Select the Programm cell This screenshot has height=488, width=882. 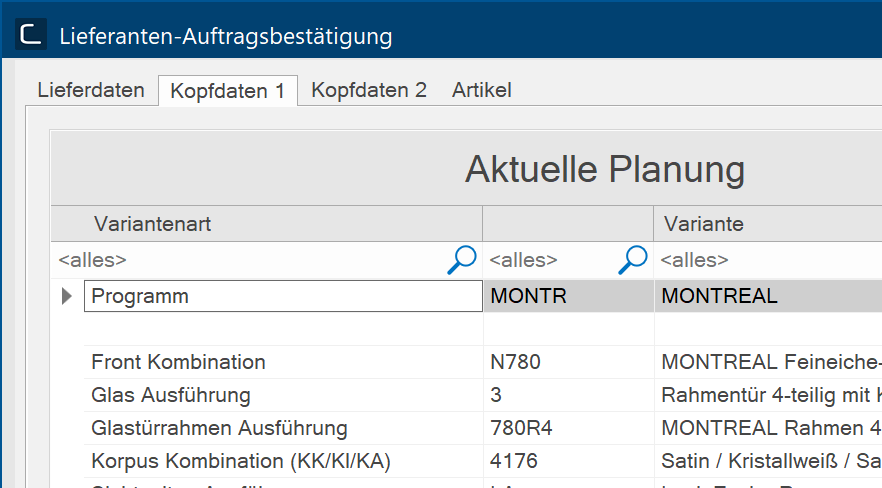click(x=283, y=296)
